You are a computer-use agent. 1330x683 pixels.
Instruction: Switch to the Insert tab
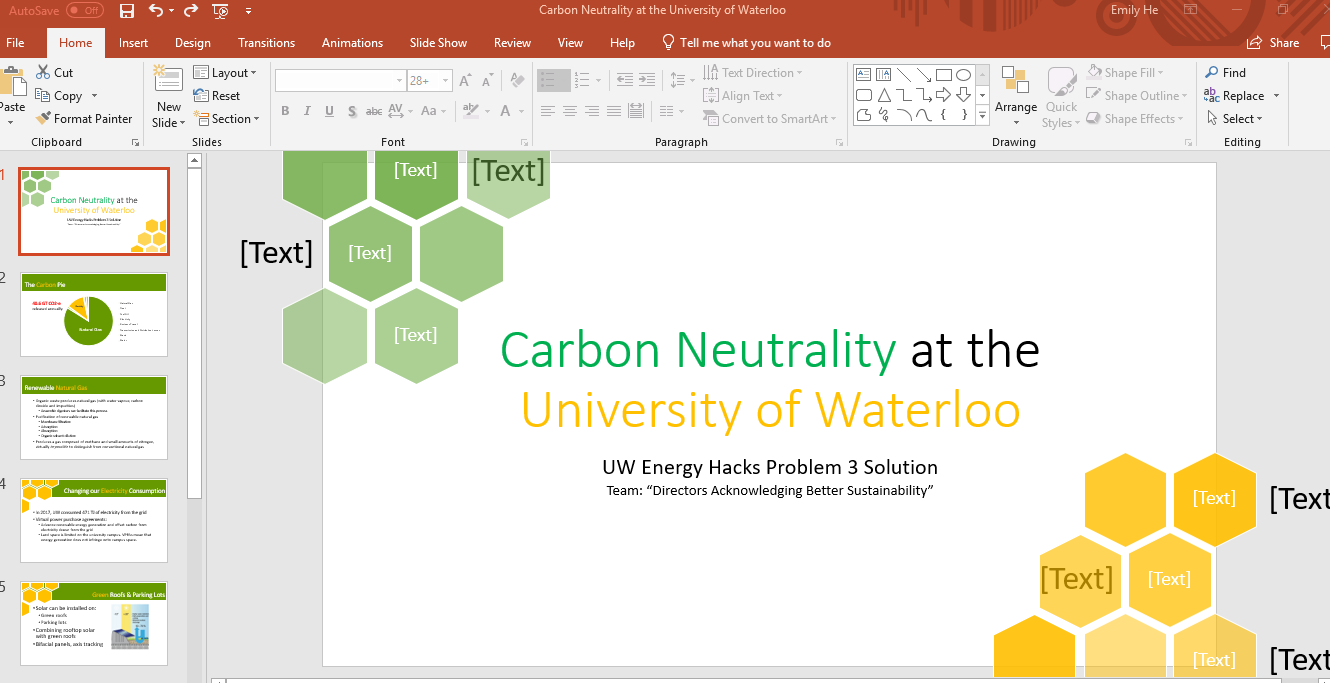pyautogui.click(x=133, y=43)
